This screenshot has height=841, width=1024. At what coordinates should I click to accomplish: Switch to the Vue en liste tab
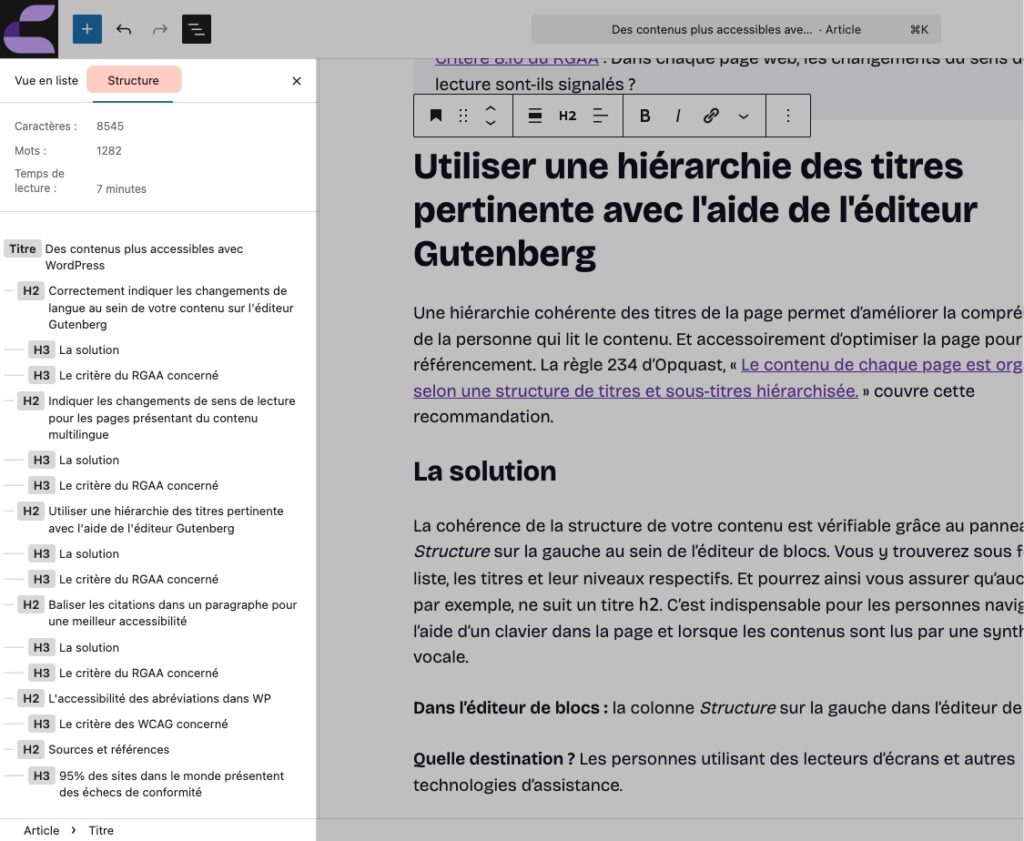(46, 80)
